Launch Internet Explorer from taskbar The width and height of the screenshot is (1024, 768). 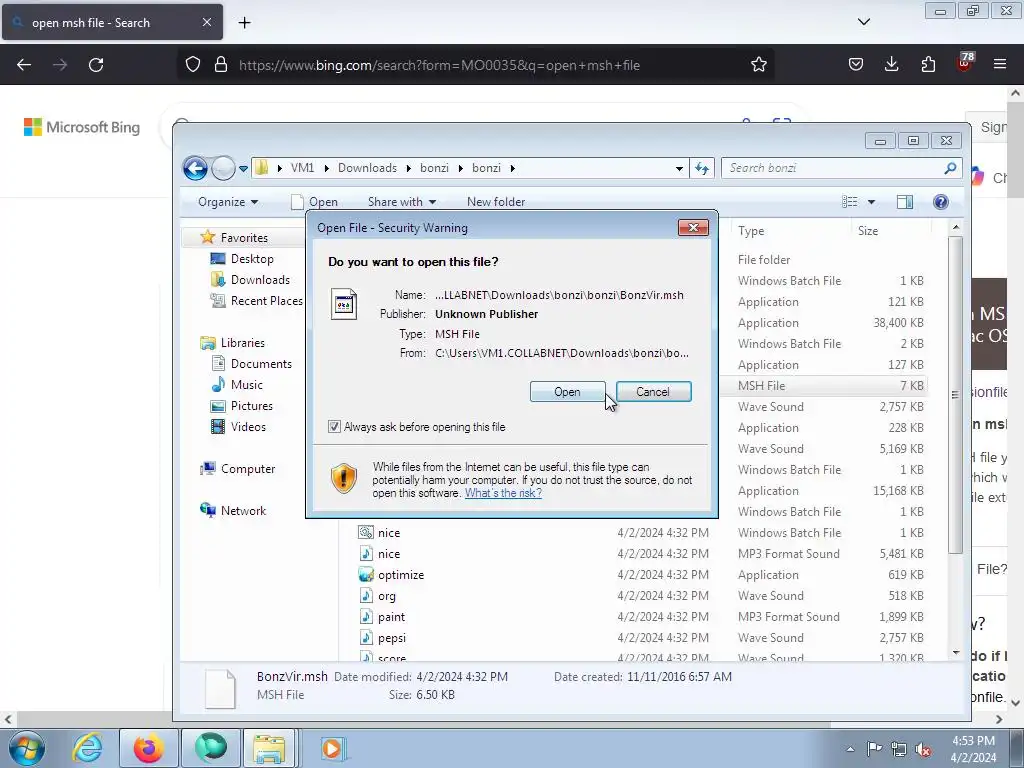[88, 748]
